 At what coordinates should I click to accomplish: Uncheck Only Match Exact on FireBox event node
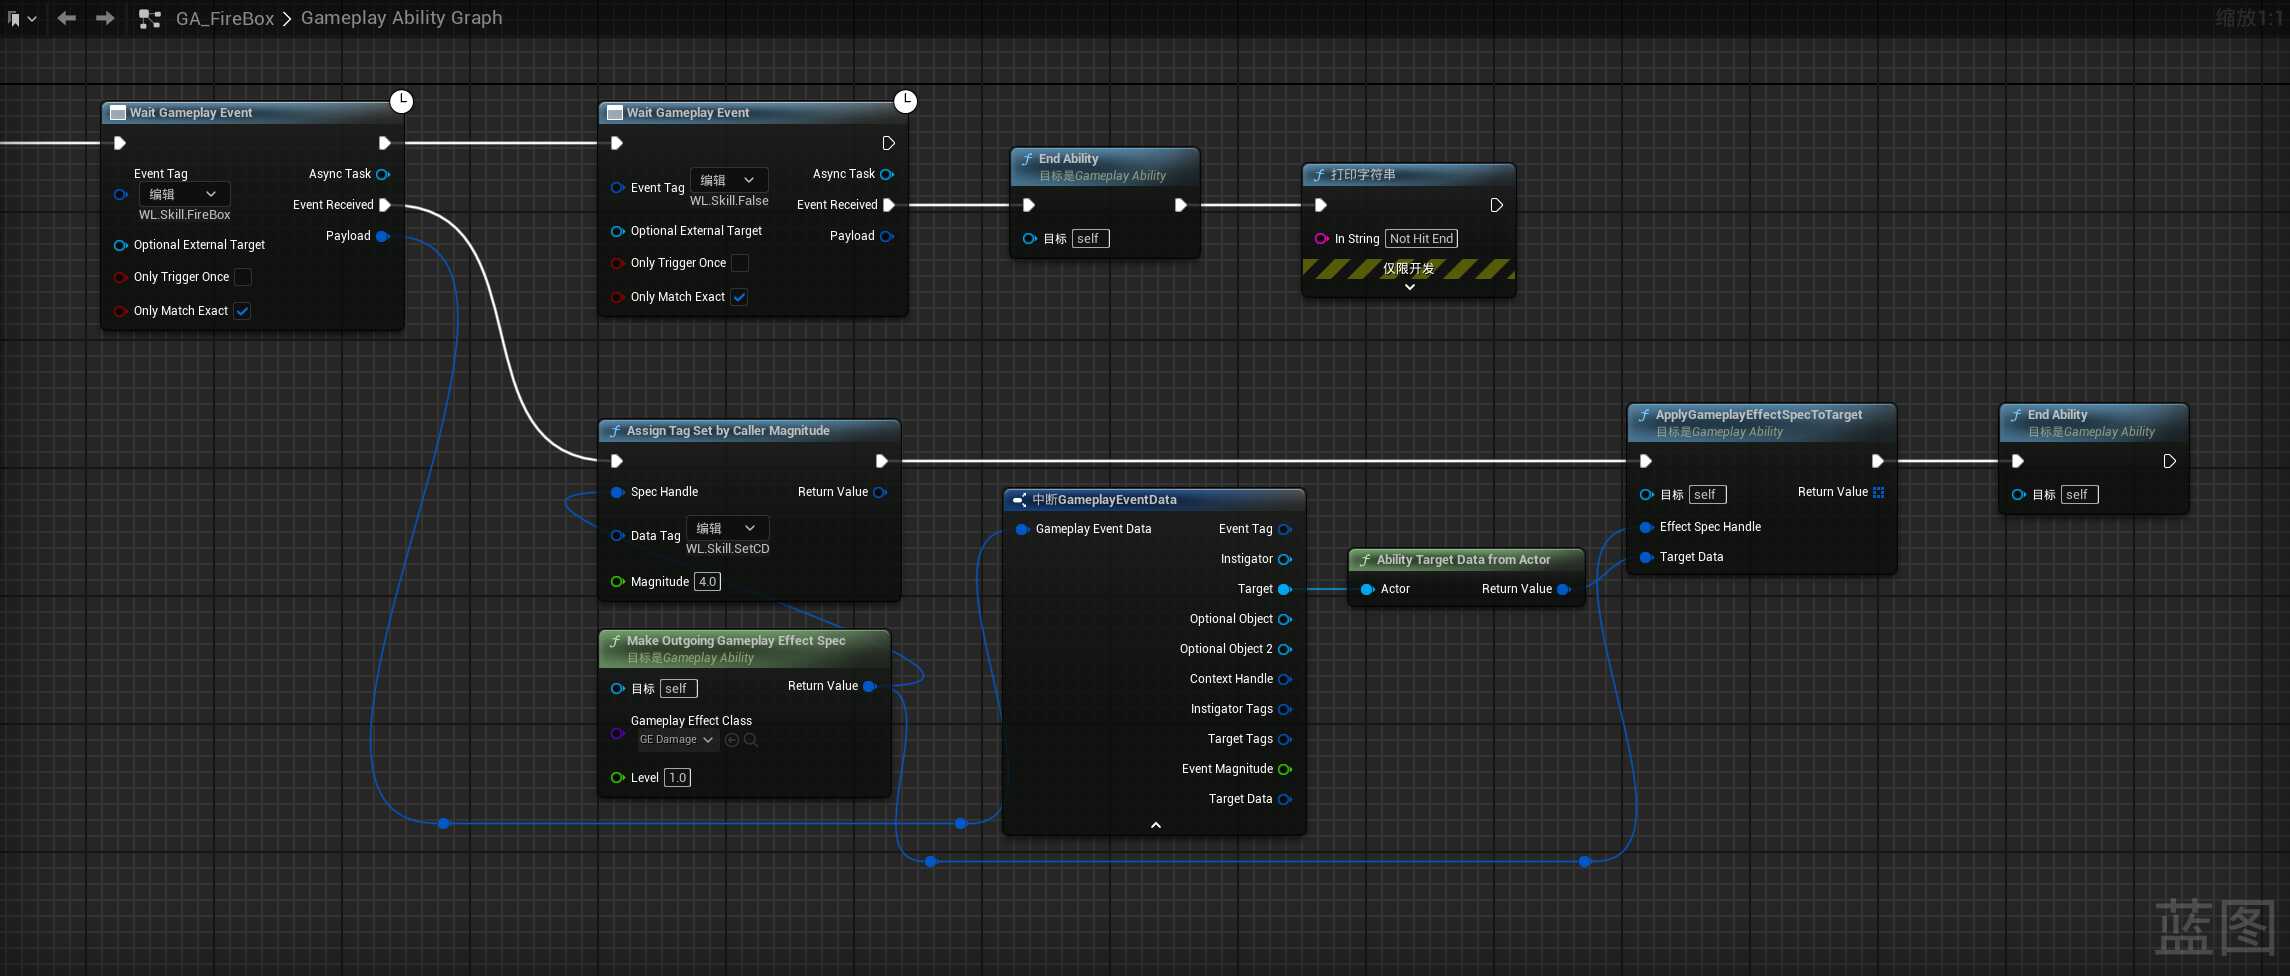tap(242, 311)
